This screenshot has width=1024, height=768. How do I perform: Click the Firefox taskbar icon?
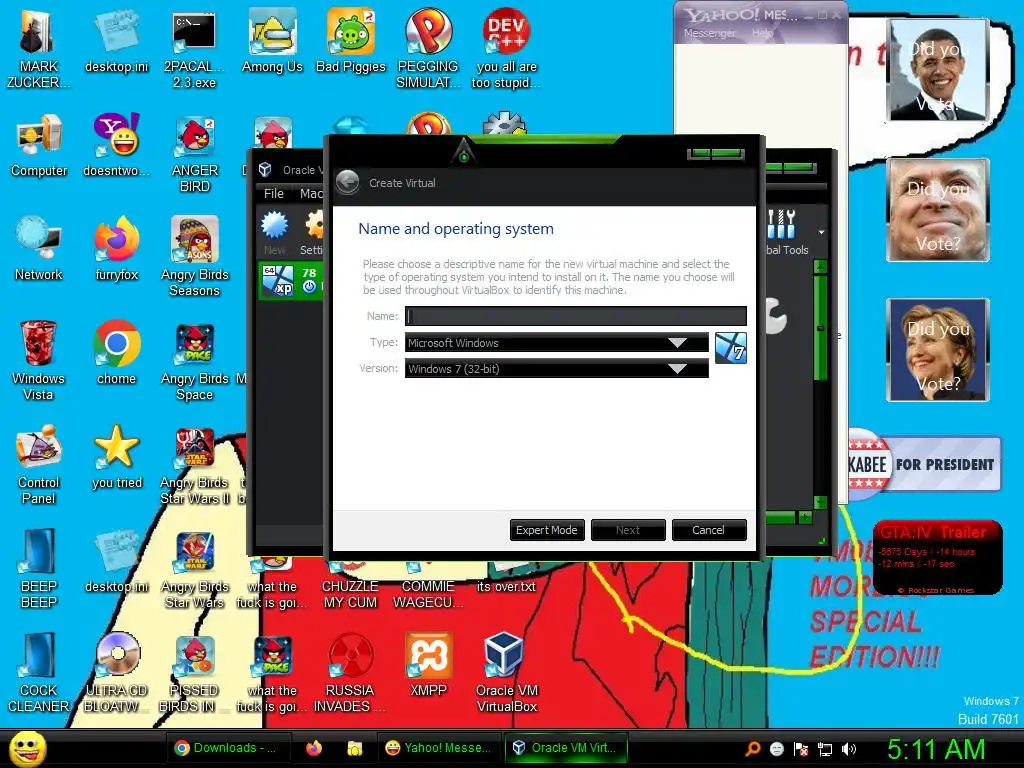[314, 748]
